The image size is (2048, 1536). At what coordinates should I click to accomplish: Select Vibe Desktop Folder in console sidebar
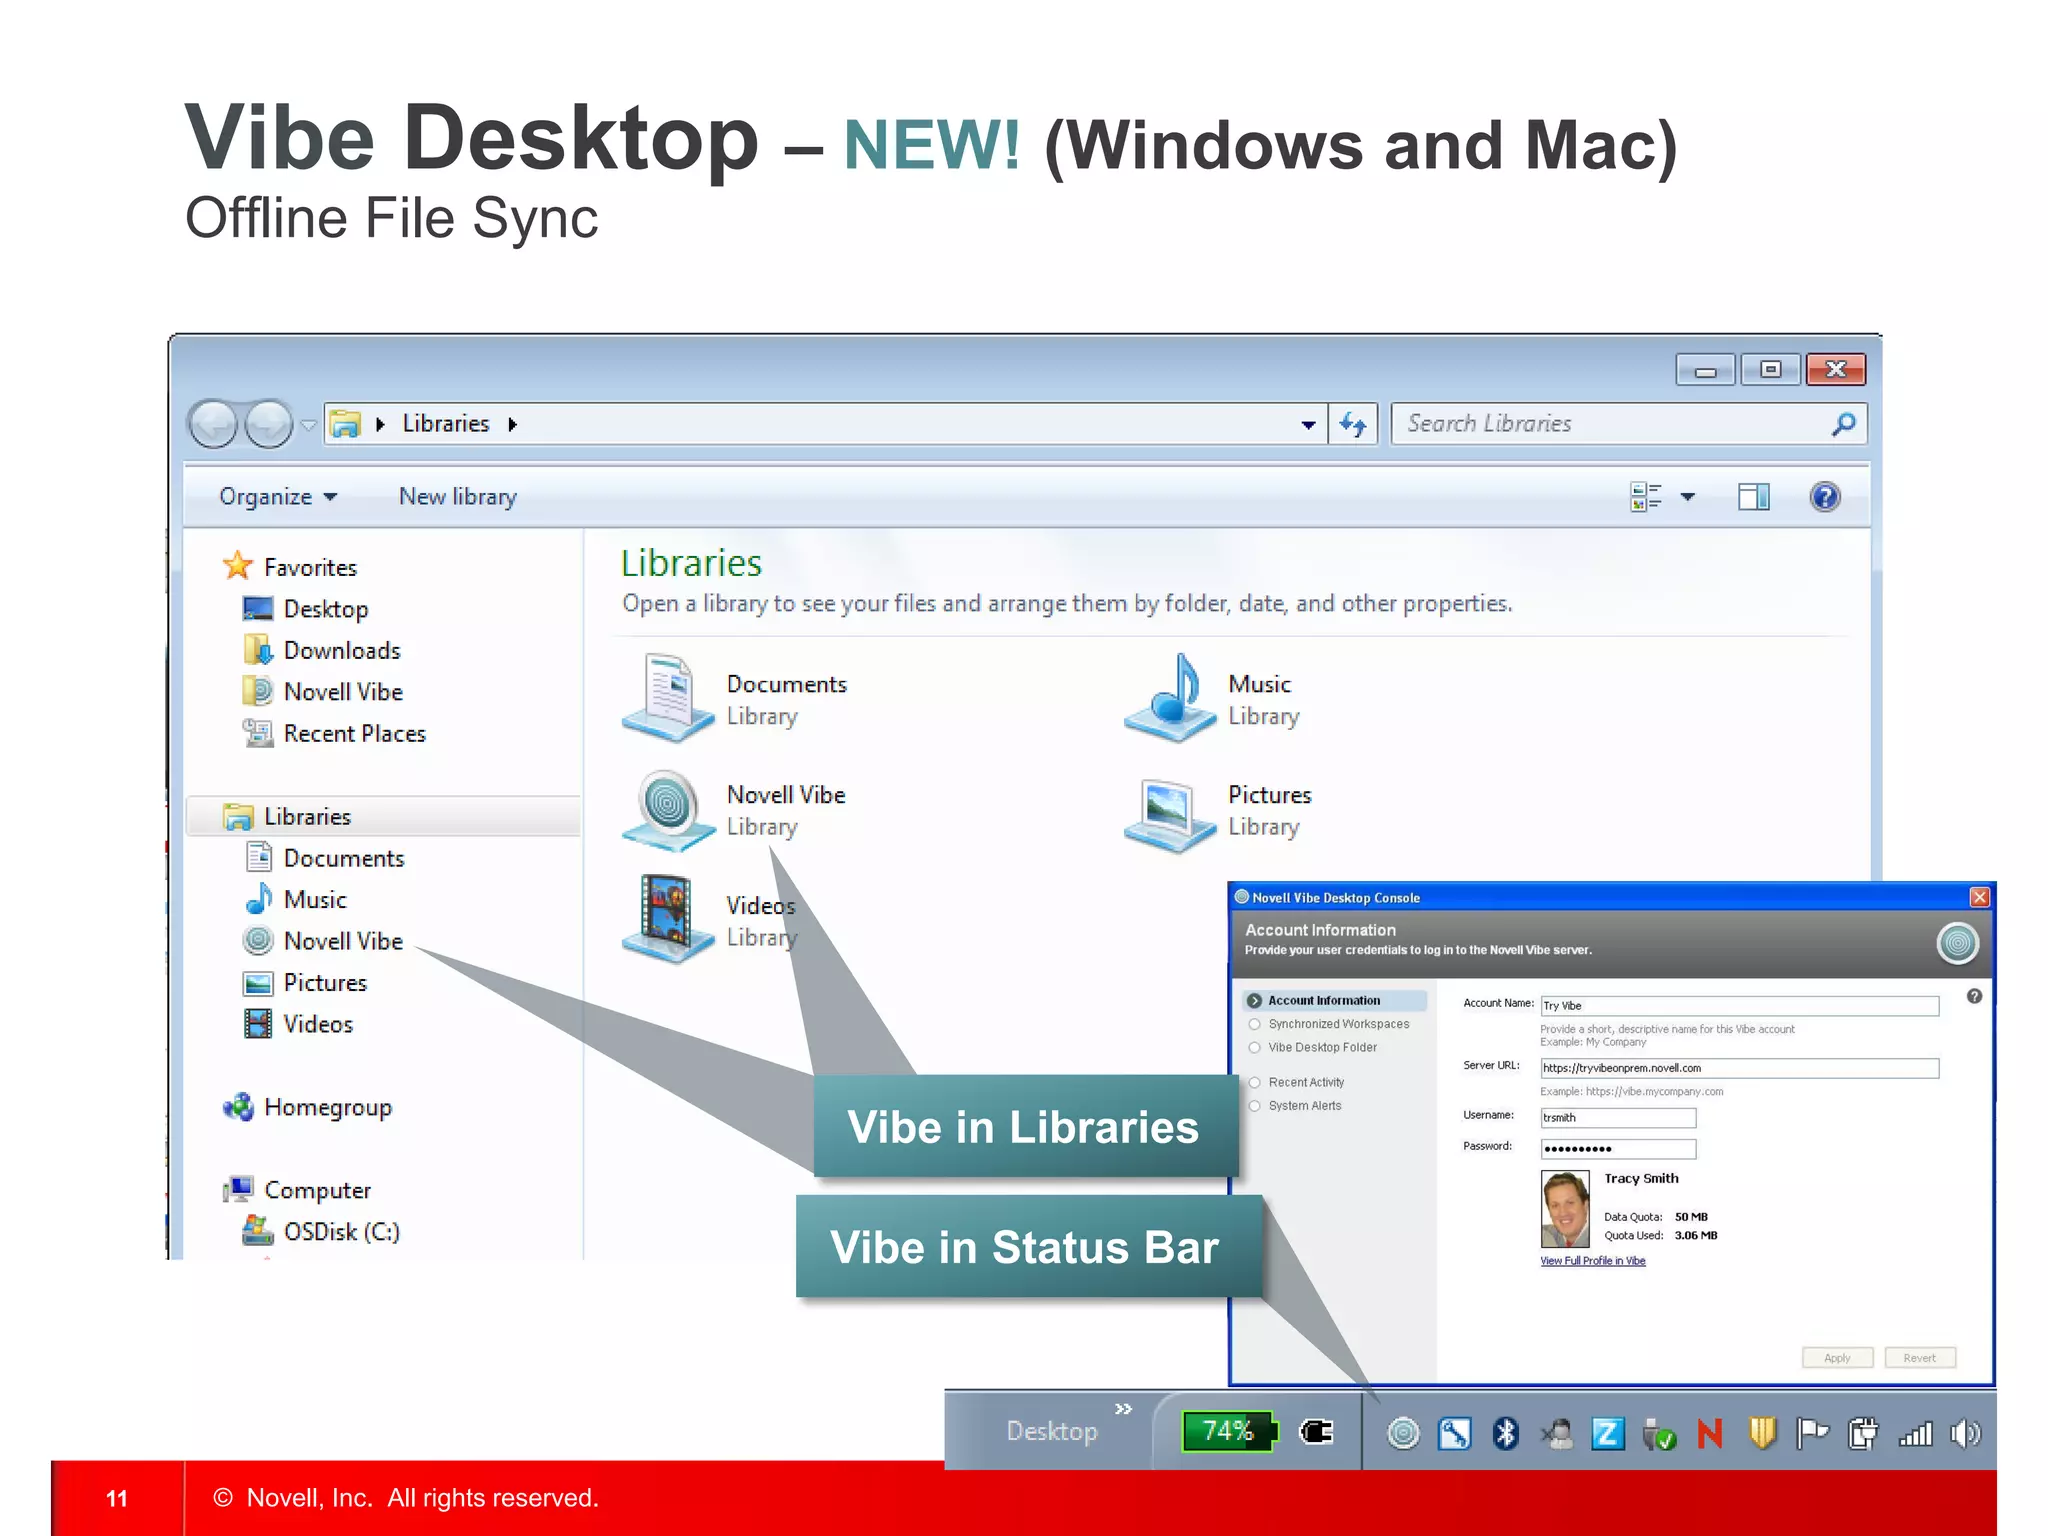point(1313,1047)
